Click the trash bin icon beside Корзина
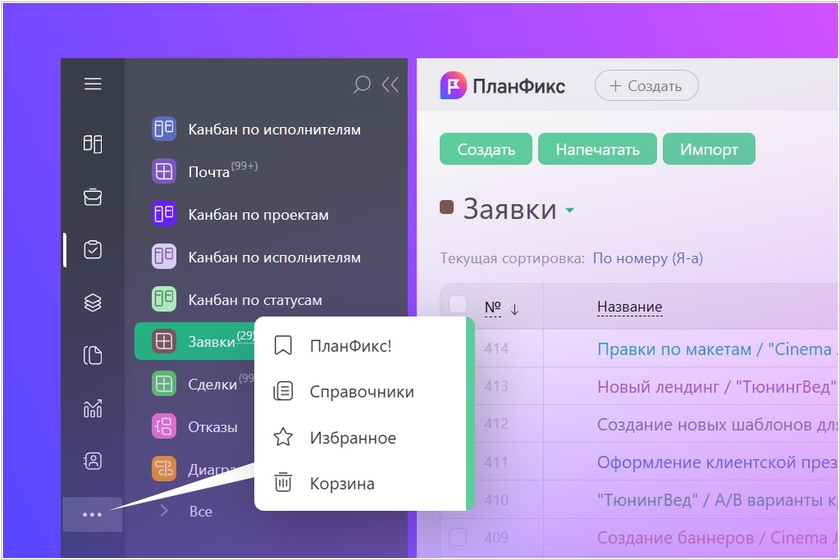 pyautogui.click(x=283, y=483)
